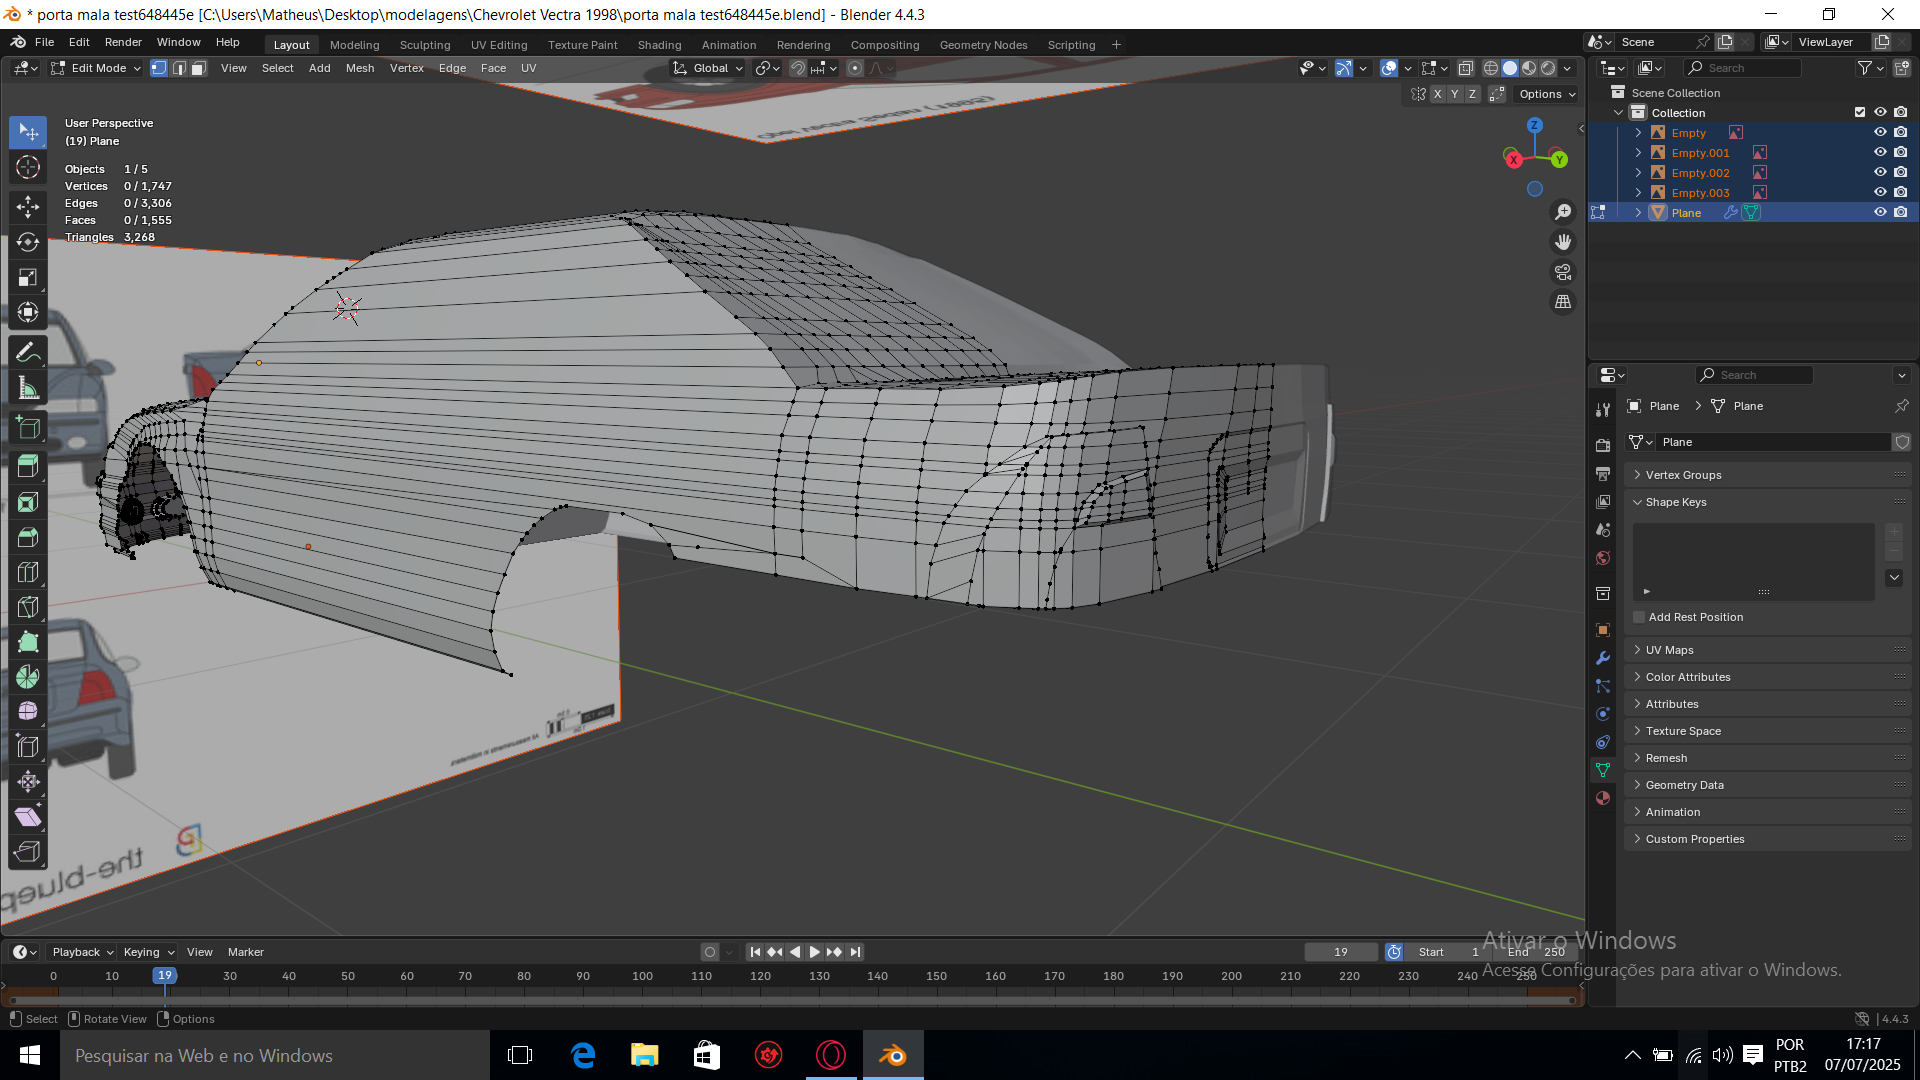Toggle X-ray view in header

point(1466,68)
